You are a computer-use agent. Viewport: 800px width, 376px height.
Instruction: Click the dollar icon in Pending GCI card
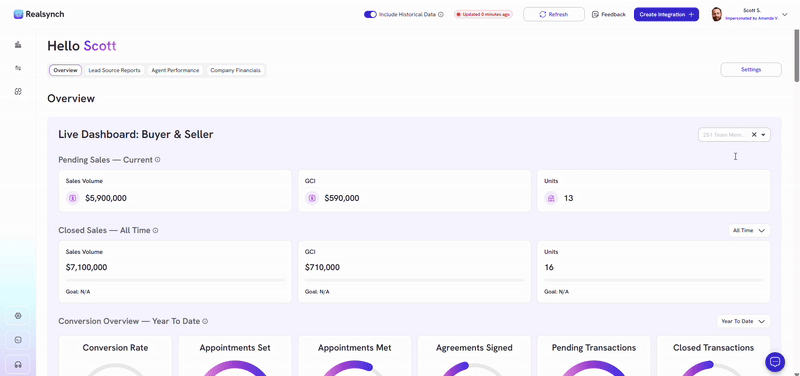(x=312, y=198)
